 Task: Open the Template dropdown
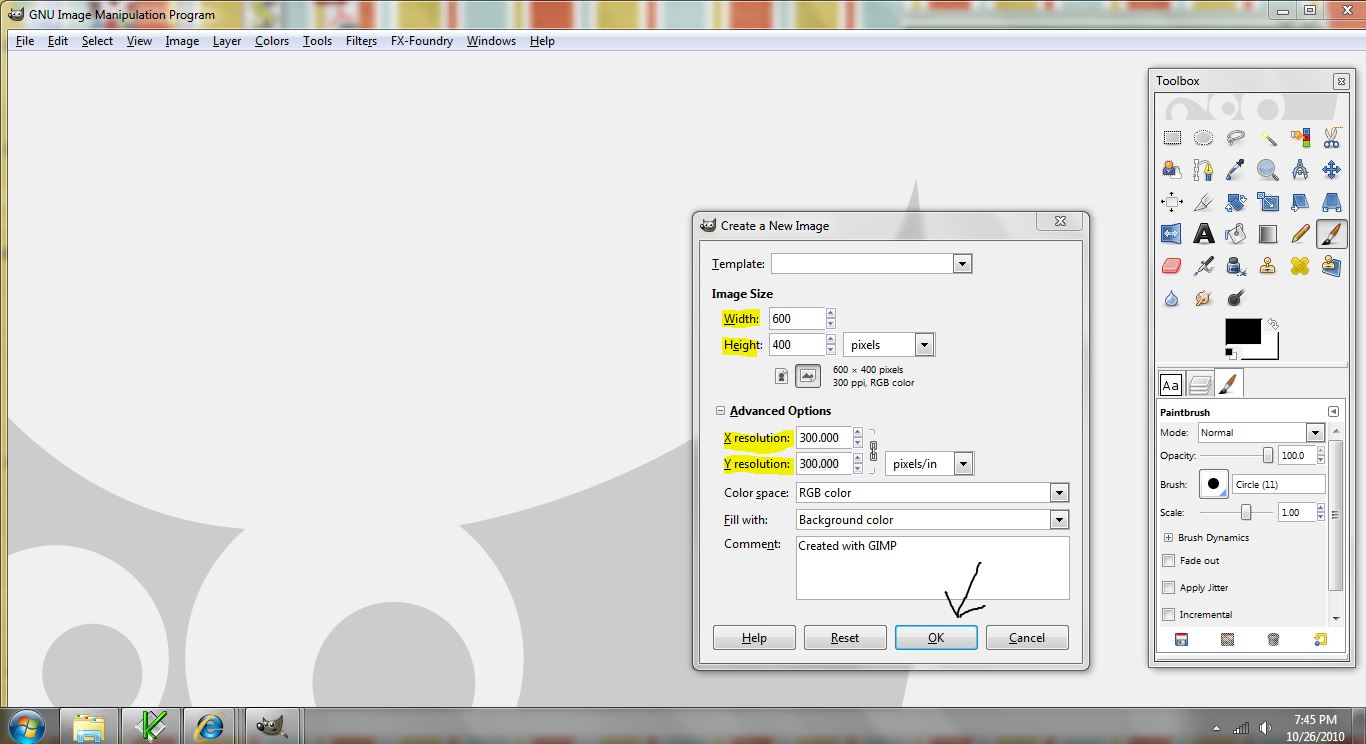(x=962, y=264)
